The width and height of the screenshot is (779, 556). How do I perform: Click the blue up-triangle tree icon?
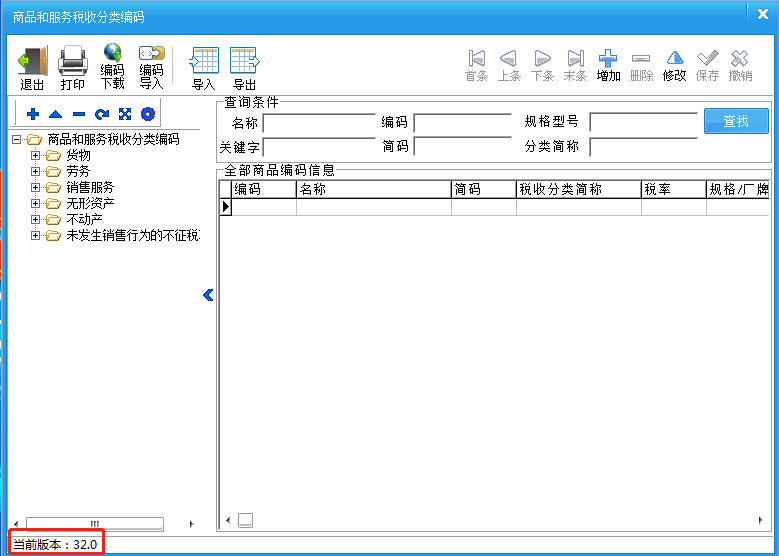(x=56, y=114)
